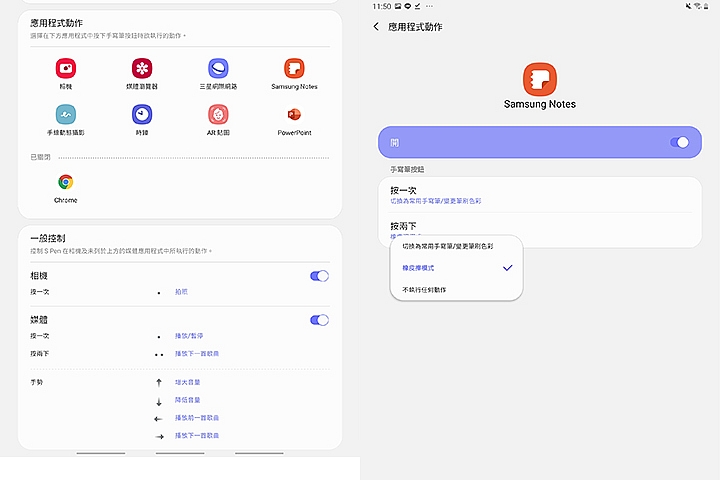Open the red Camera (相機) app action
Screen dimensions: 720x480
[66, 68]
